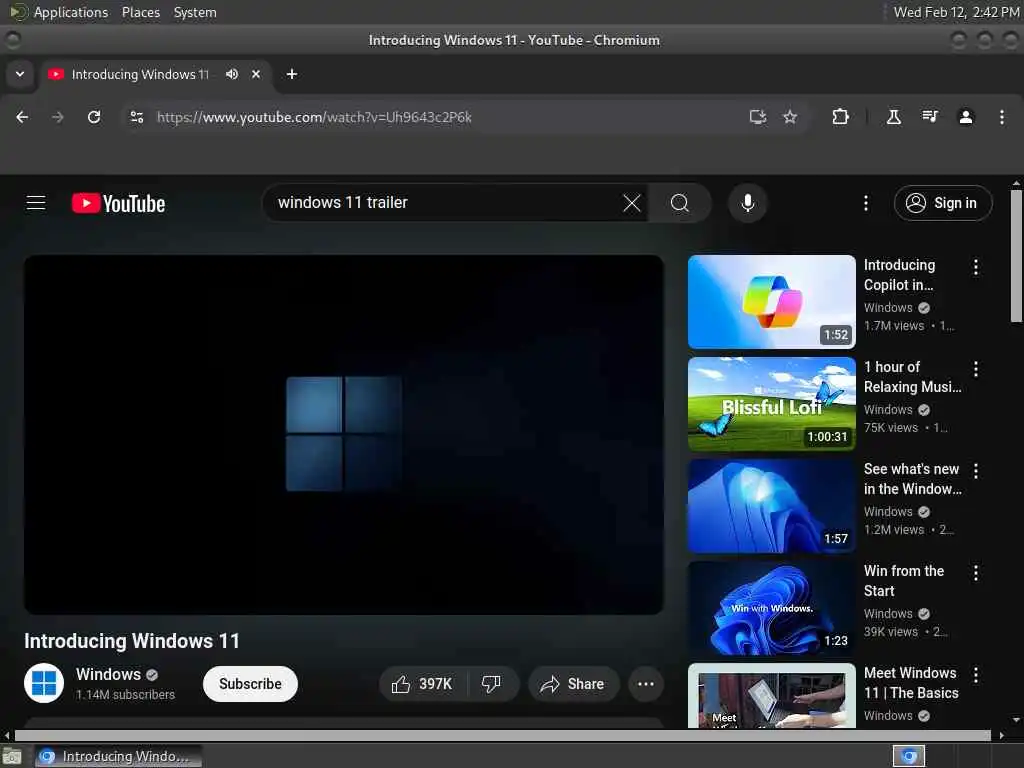1024x768 pixels.
Task: Dislike the video with thumbs down
Action: click(x=492, y=684)
